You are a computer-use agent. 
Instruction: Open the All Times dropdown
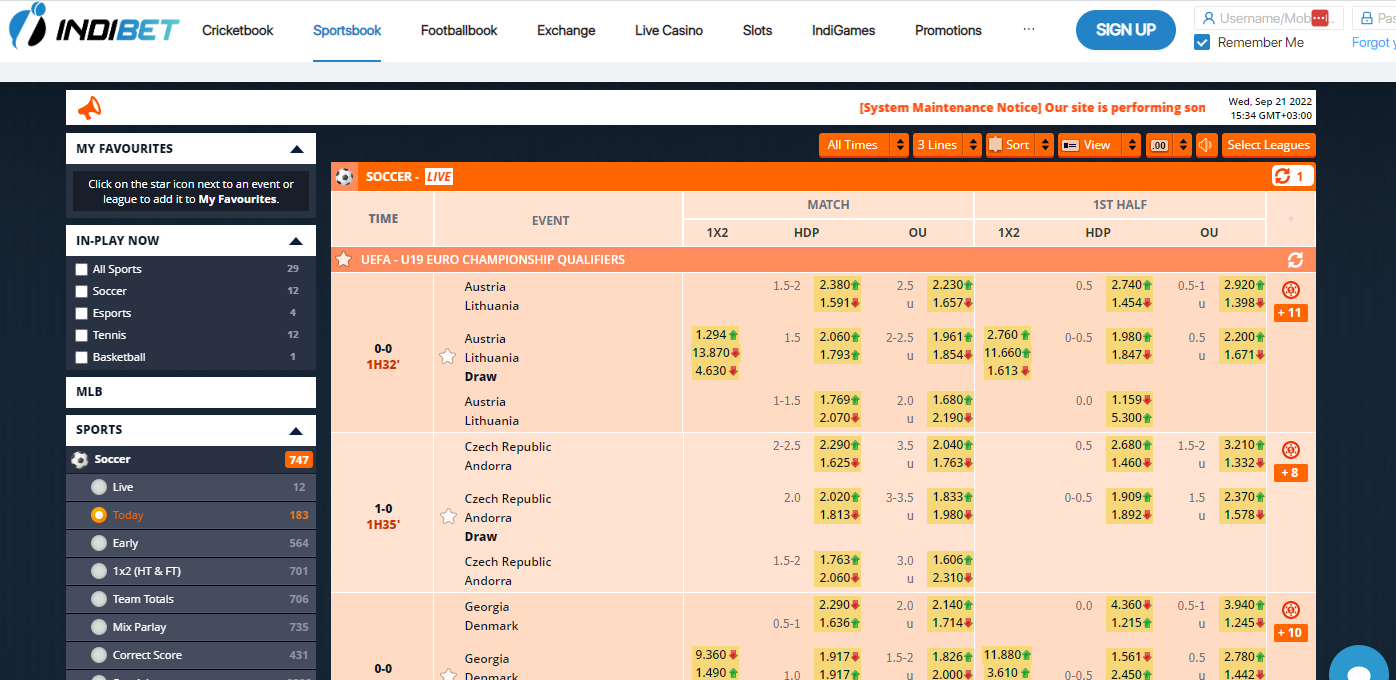click(x=863, y=145)
